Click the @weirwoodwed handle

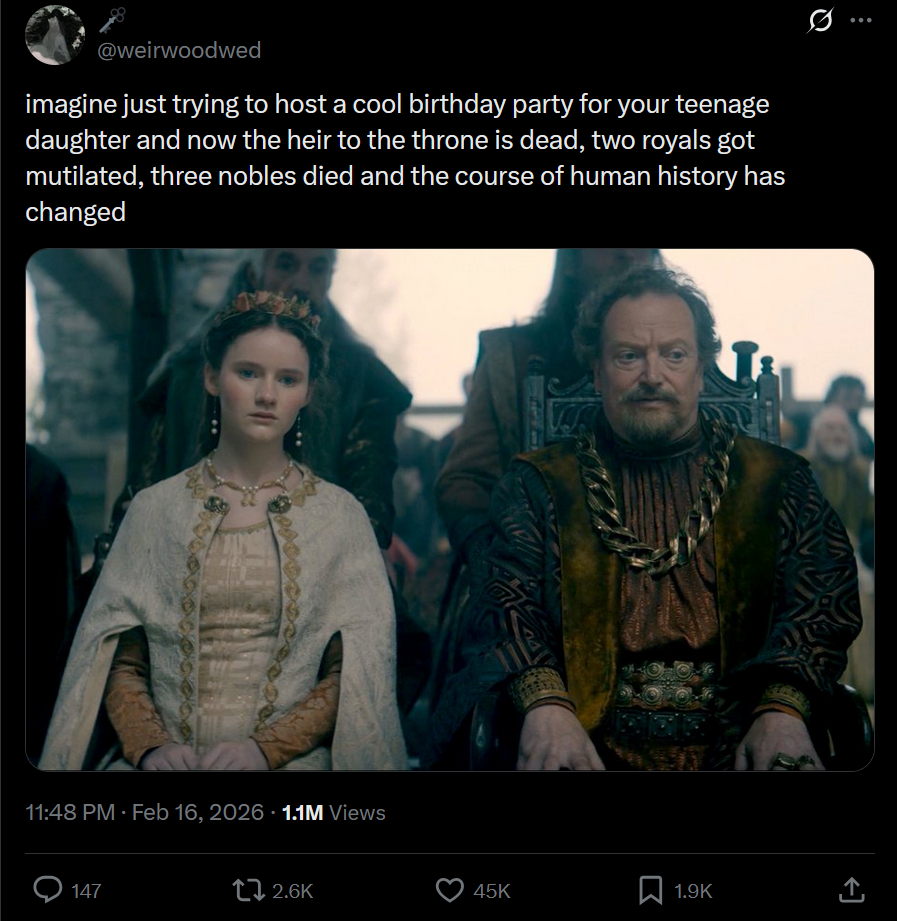[x=178, y=50]
